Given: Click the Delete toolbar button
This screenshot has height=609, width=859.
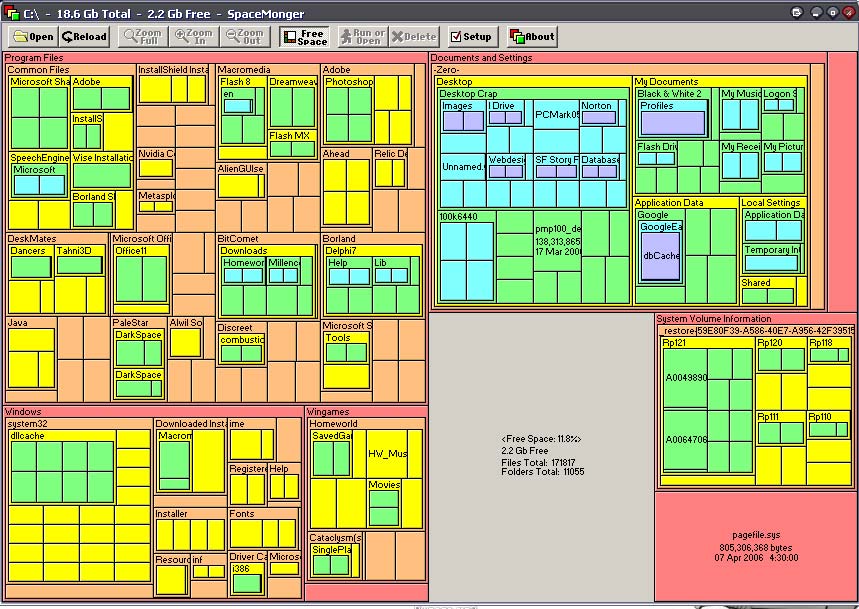Looking at the screenshot, I should pos(414,37).
